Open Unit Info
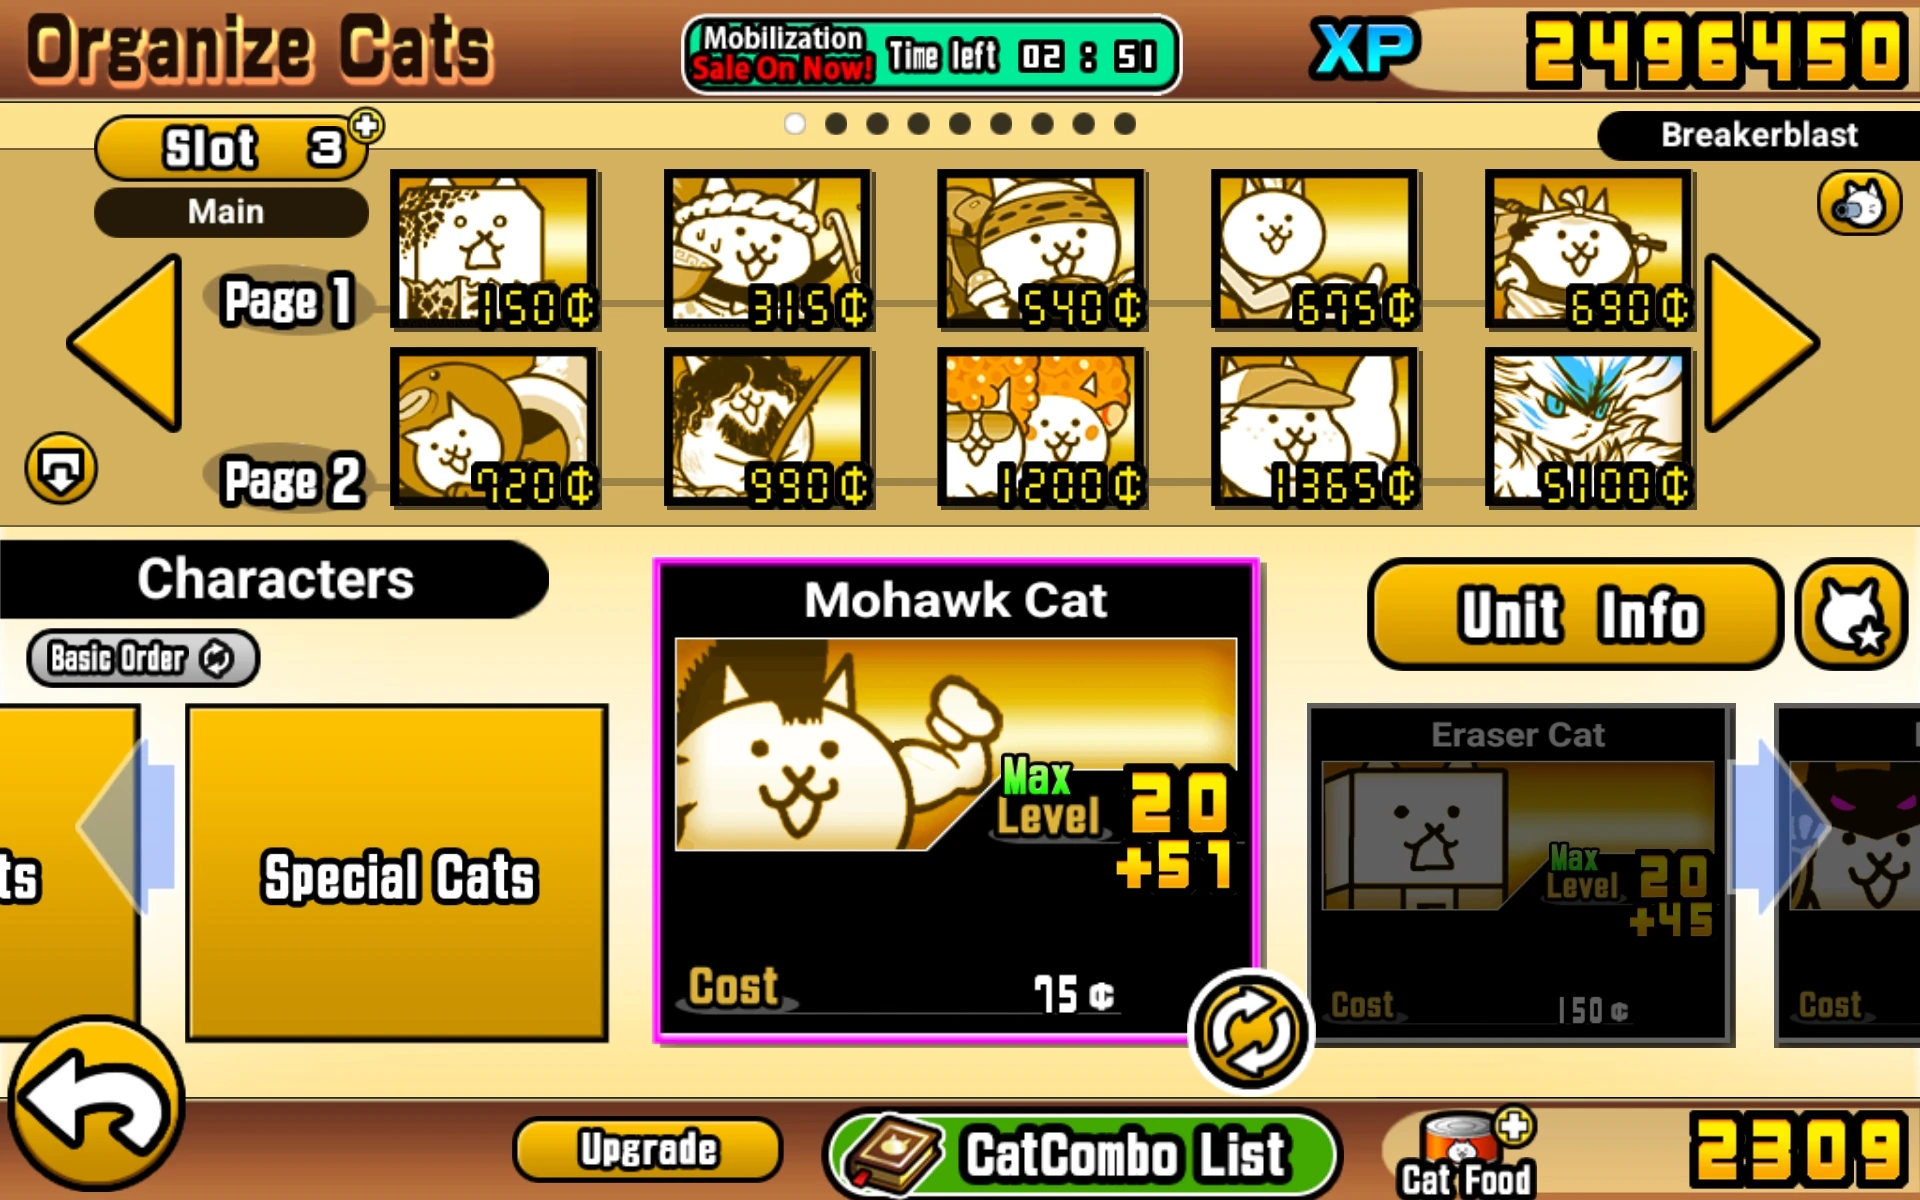This screenshot has height=1200, width=1920. (x=1576, y=614)
